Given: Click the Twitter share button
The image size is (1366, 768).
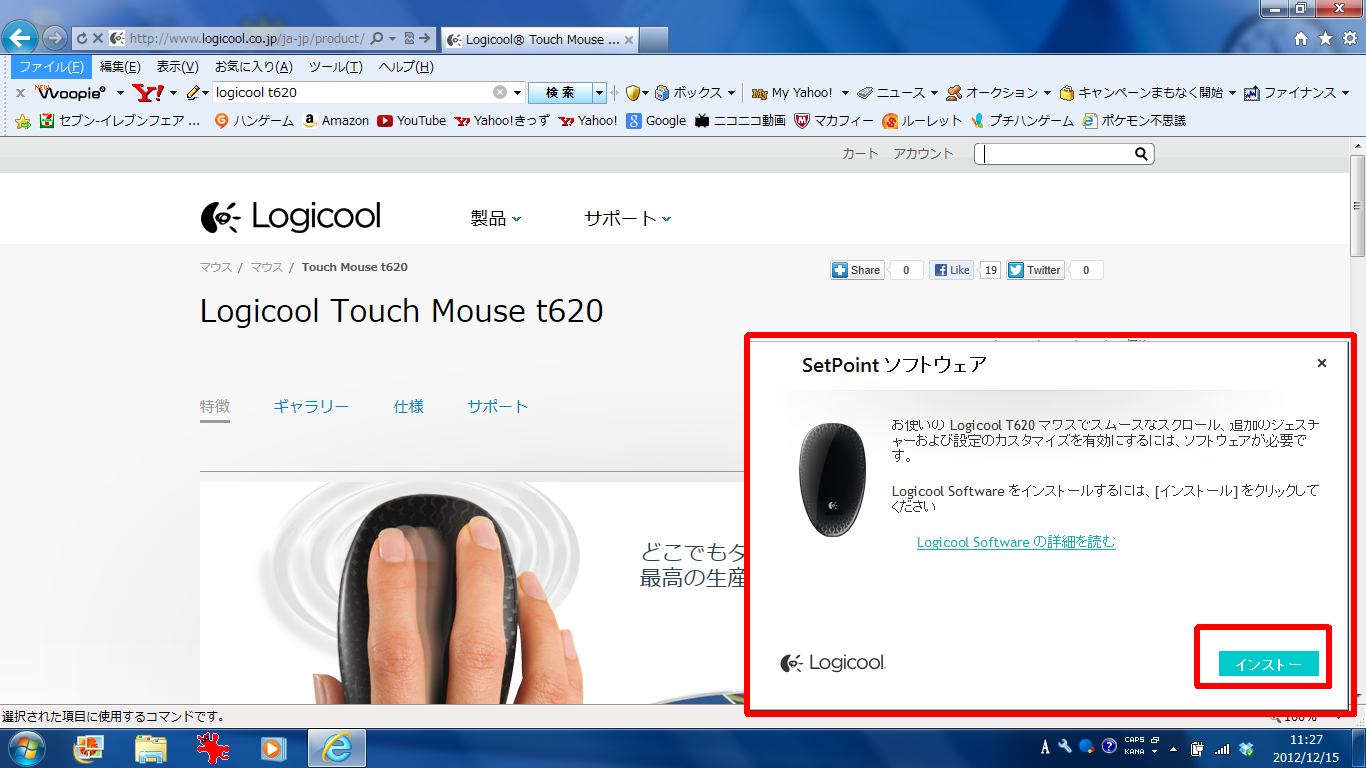Looking at the screenshot, I should pos(1035,270).
